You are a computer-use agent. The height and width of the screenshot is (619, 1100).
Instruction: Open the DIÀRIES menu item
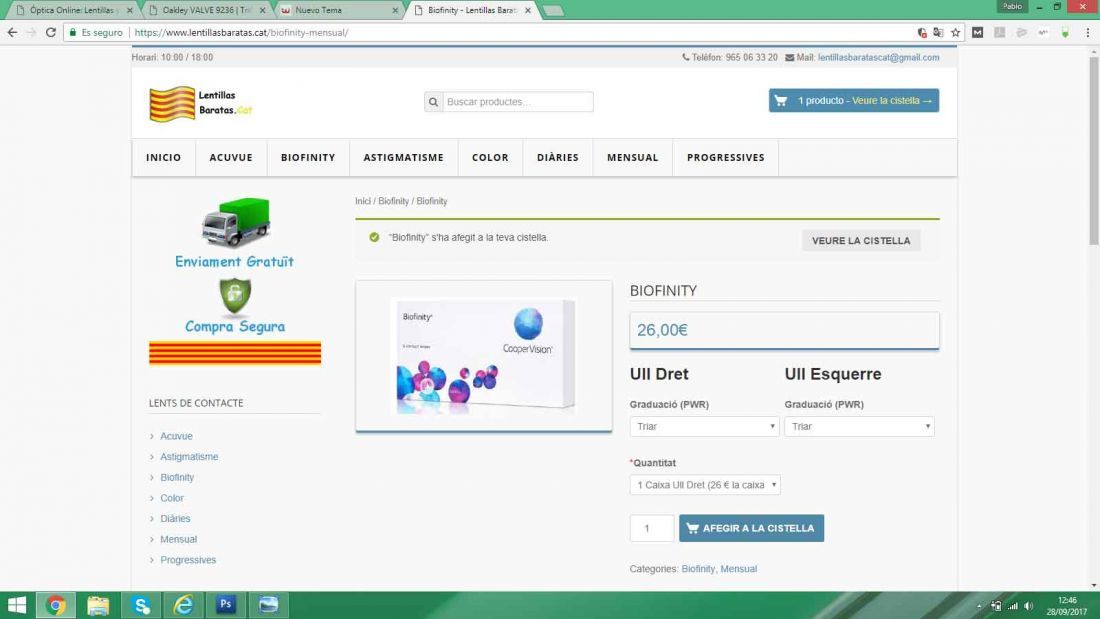coord(558,157)
